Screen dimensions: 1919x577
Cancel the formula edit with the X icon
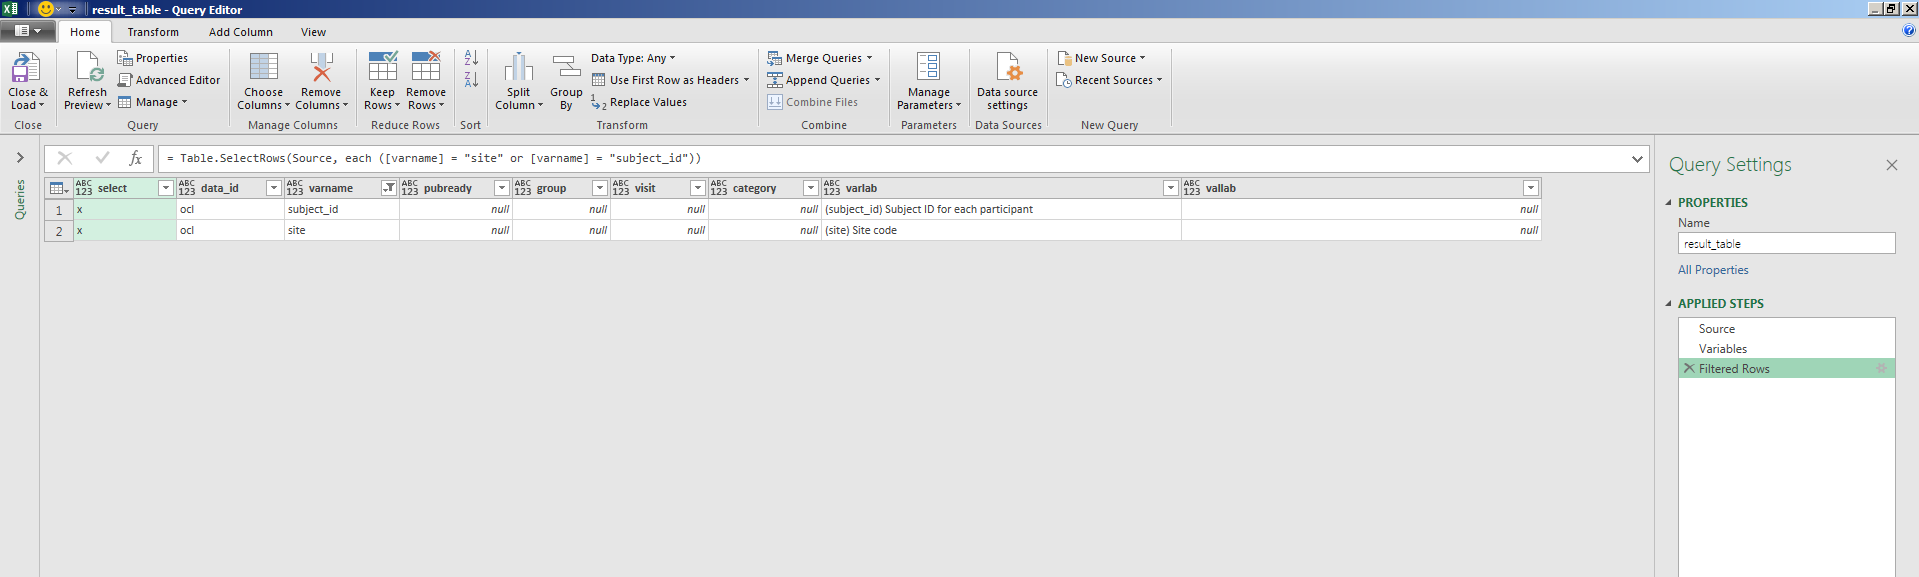tap(64, 158)
